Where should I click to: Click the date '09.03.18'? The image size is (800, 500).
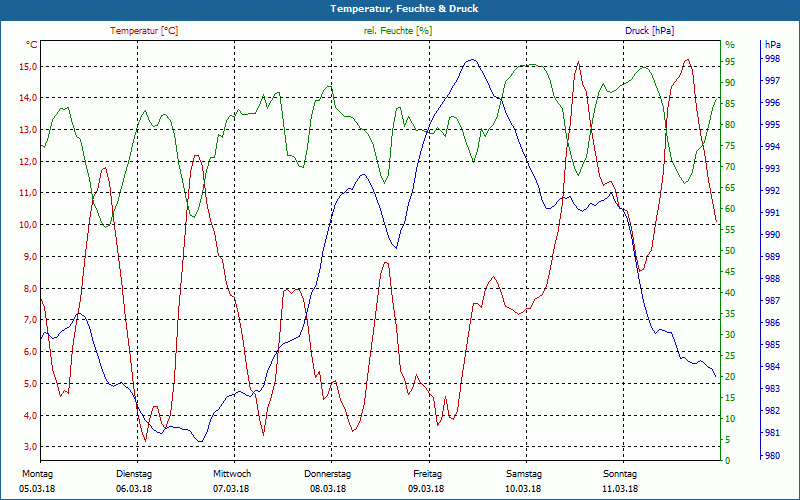coord(426,489)
